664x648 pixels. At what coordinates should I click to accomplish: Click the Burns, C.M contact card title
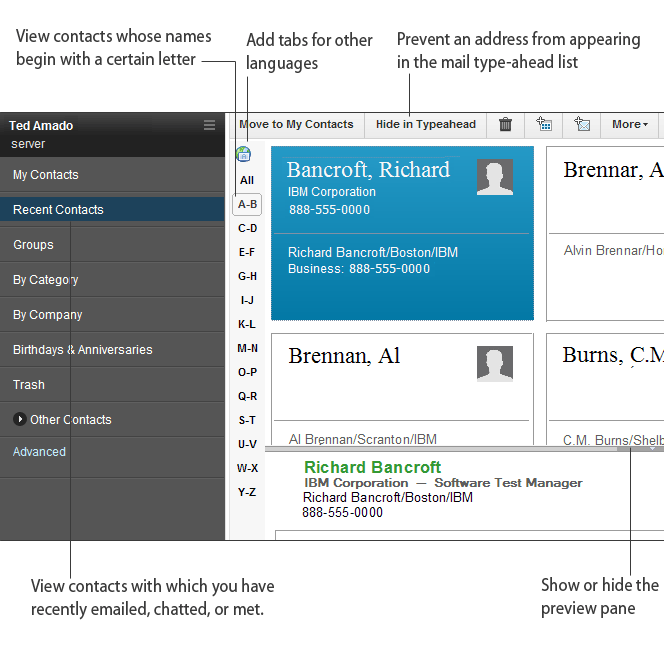pyautogui.click(x=613, y=355)
